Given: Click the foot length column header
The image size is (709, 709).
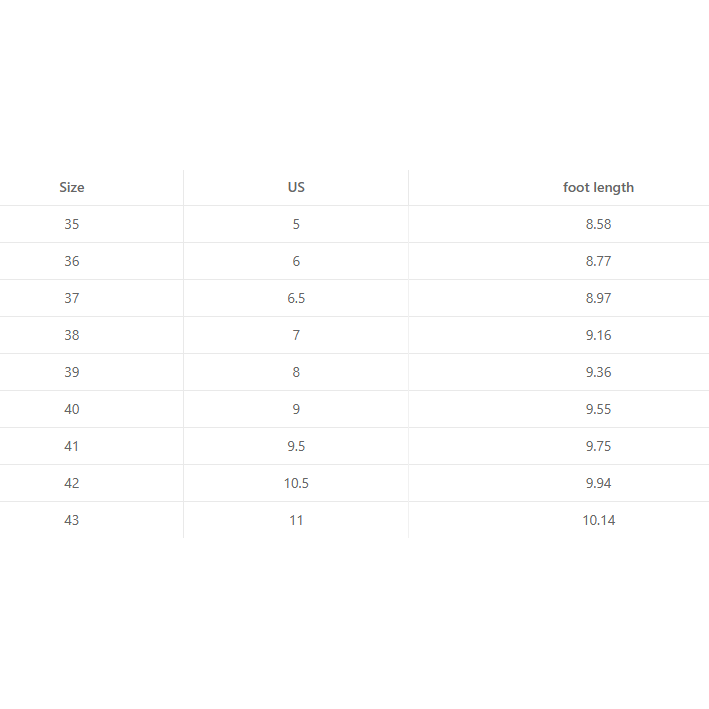Looking at the screenshot, I should pyautogui.click(x=598, y=188).
